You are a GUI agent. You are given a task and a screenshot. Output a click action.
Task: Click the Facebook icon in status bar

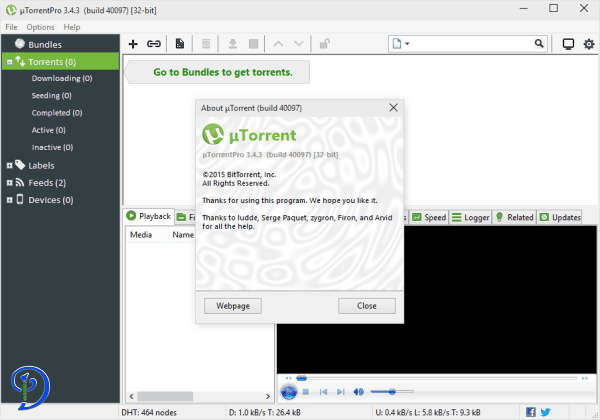pyautogui.click(x=531, y=412)
